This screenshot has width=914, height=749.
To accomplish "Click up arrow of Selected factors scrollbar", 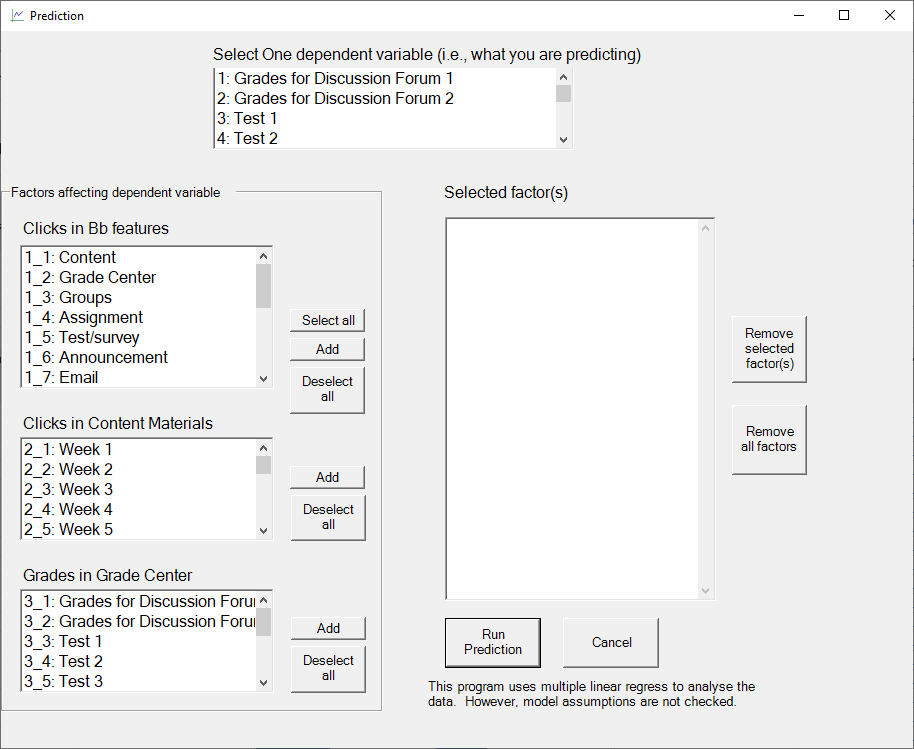I will coord(705,228).
